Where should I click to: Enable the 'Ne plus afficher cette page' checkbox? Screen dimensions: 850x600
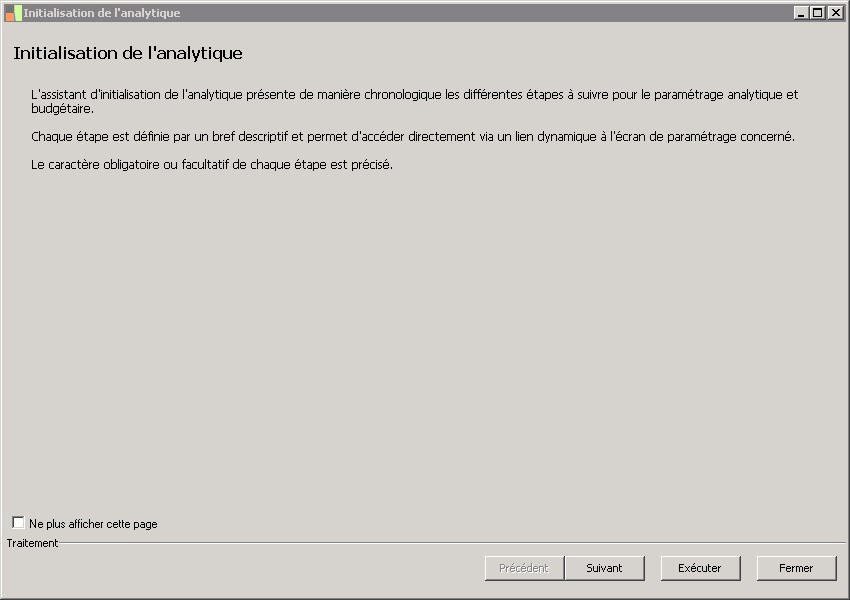[18, 523]
